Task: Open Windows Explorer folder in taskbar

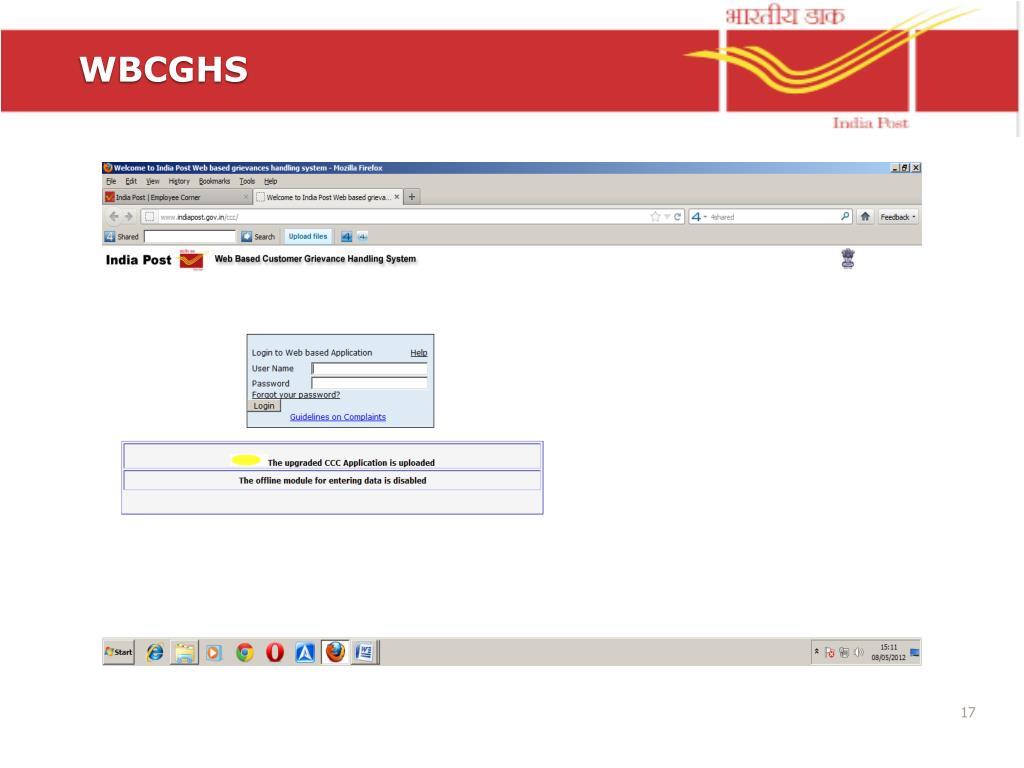Action: 184,652
